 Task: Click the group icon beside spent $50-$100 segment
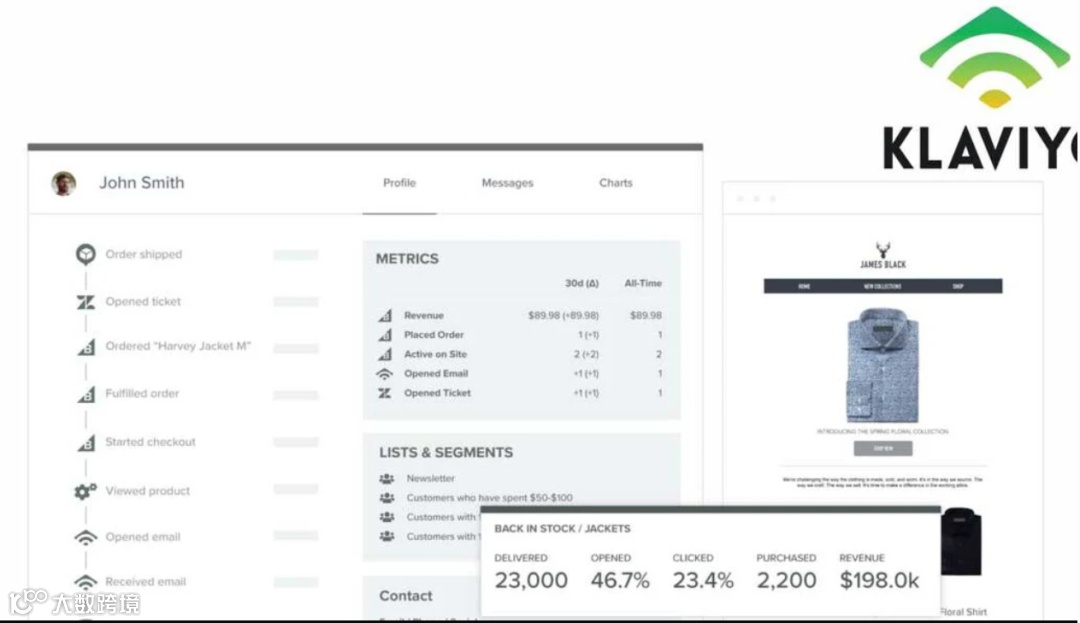coord(387,498)
